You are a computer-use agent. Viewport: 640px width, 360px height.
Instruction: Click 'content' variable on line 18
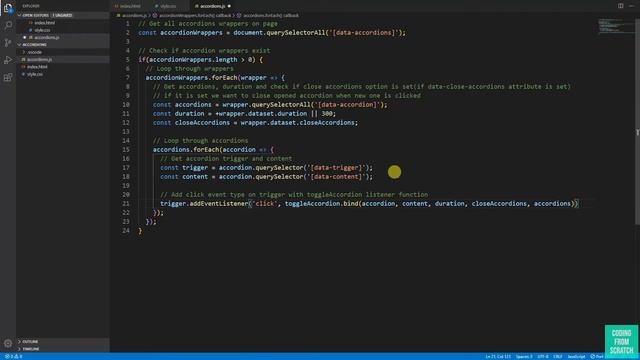point(195,177)
